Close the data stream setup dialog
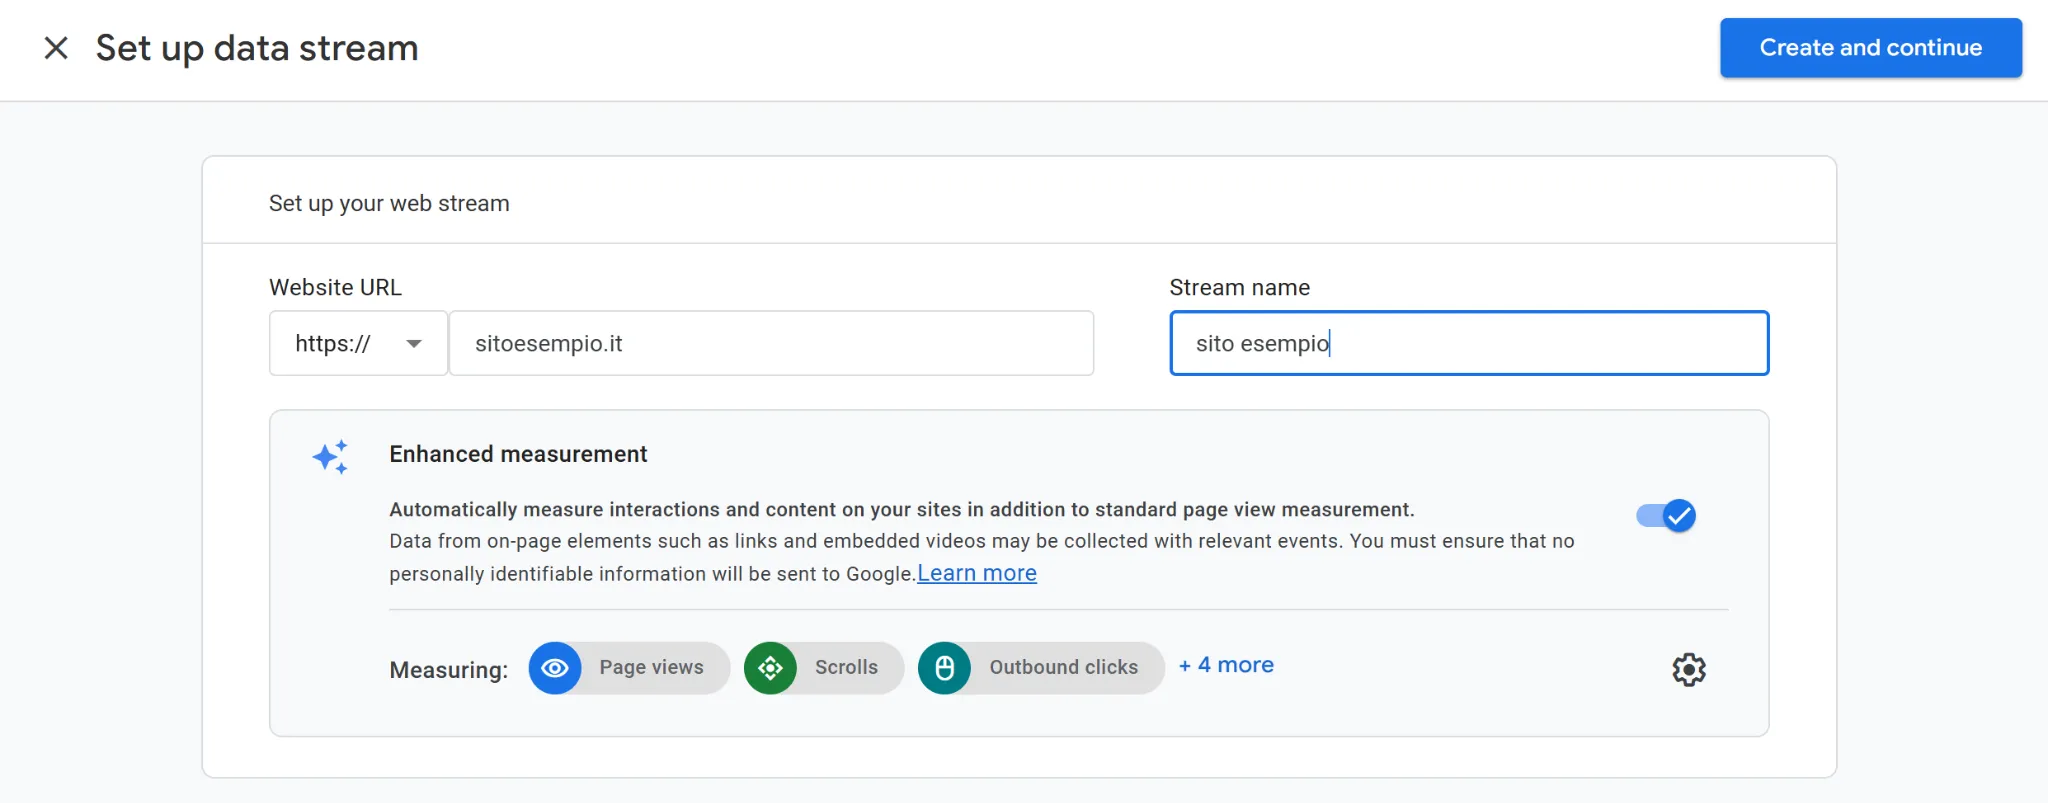 click(56, 48)
